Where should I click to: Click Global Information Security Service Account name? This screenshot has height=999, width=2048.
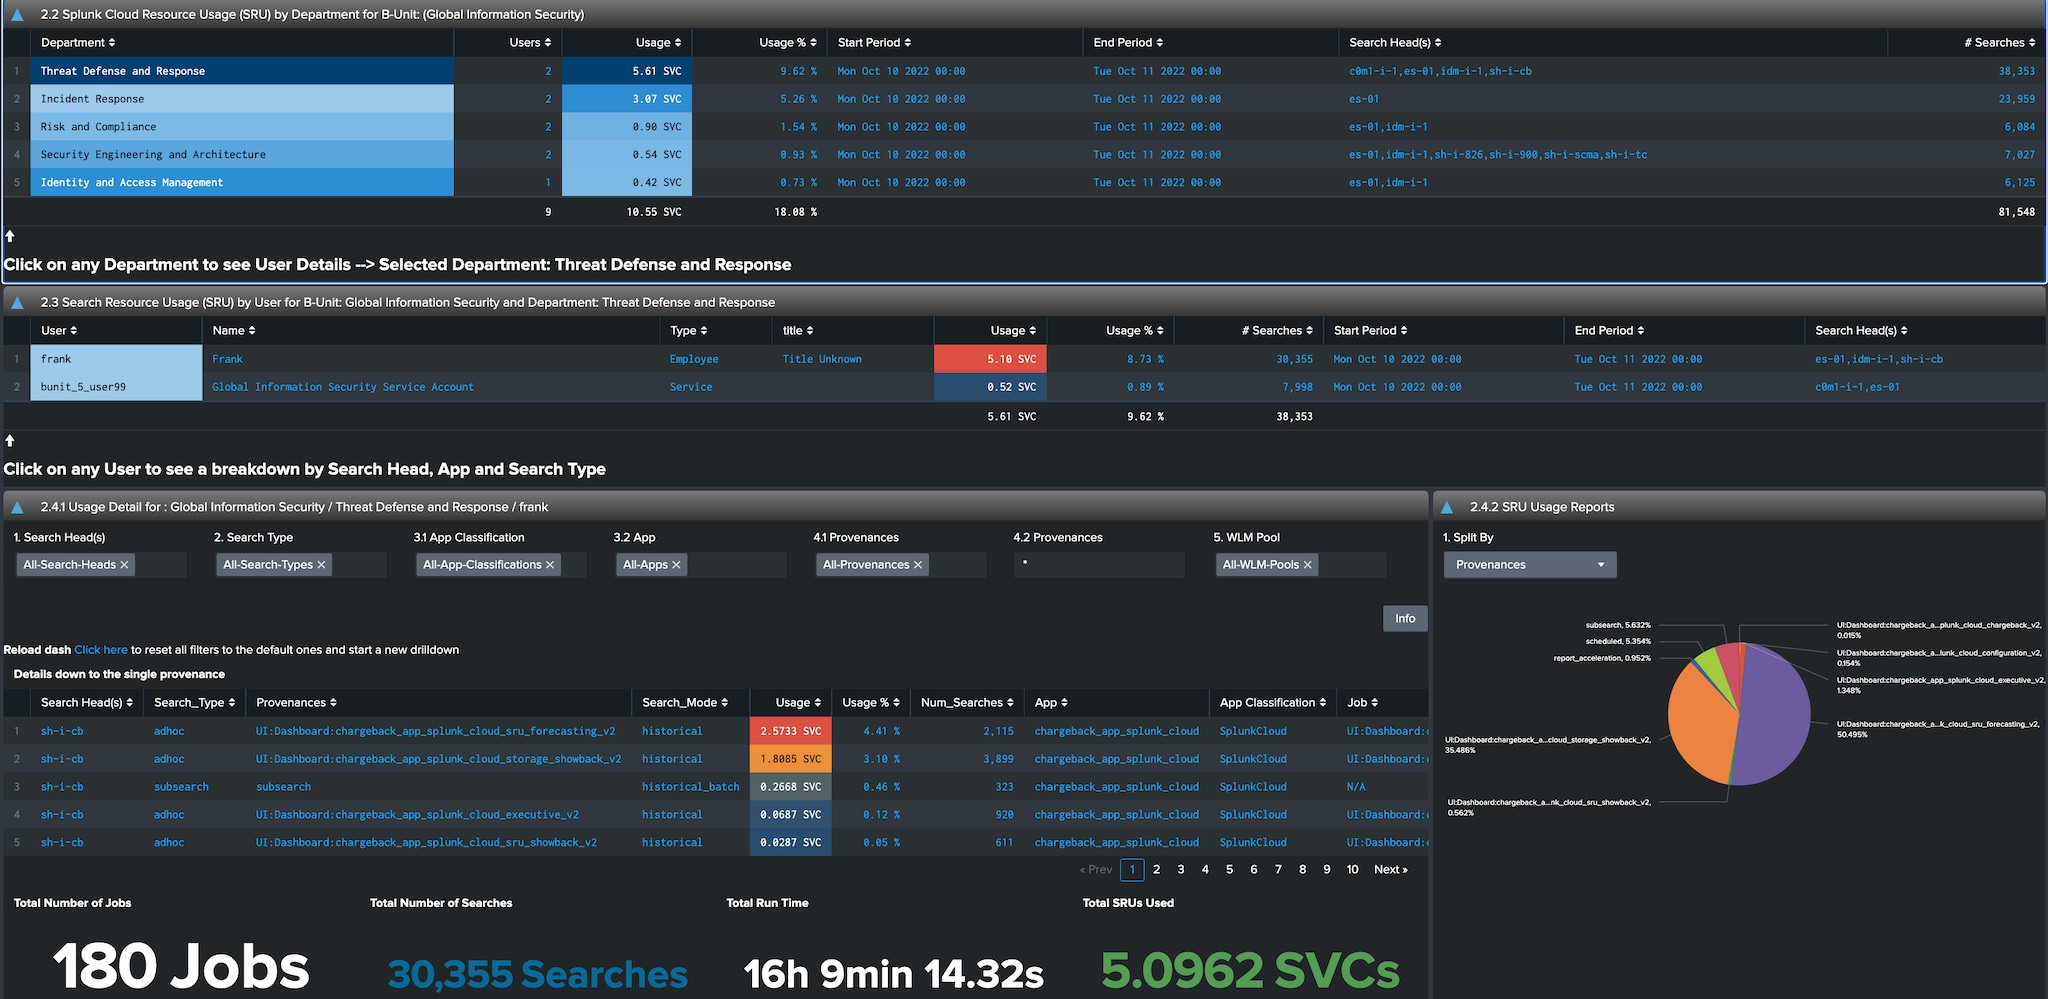click(x=343, y=387)
